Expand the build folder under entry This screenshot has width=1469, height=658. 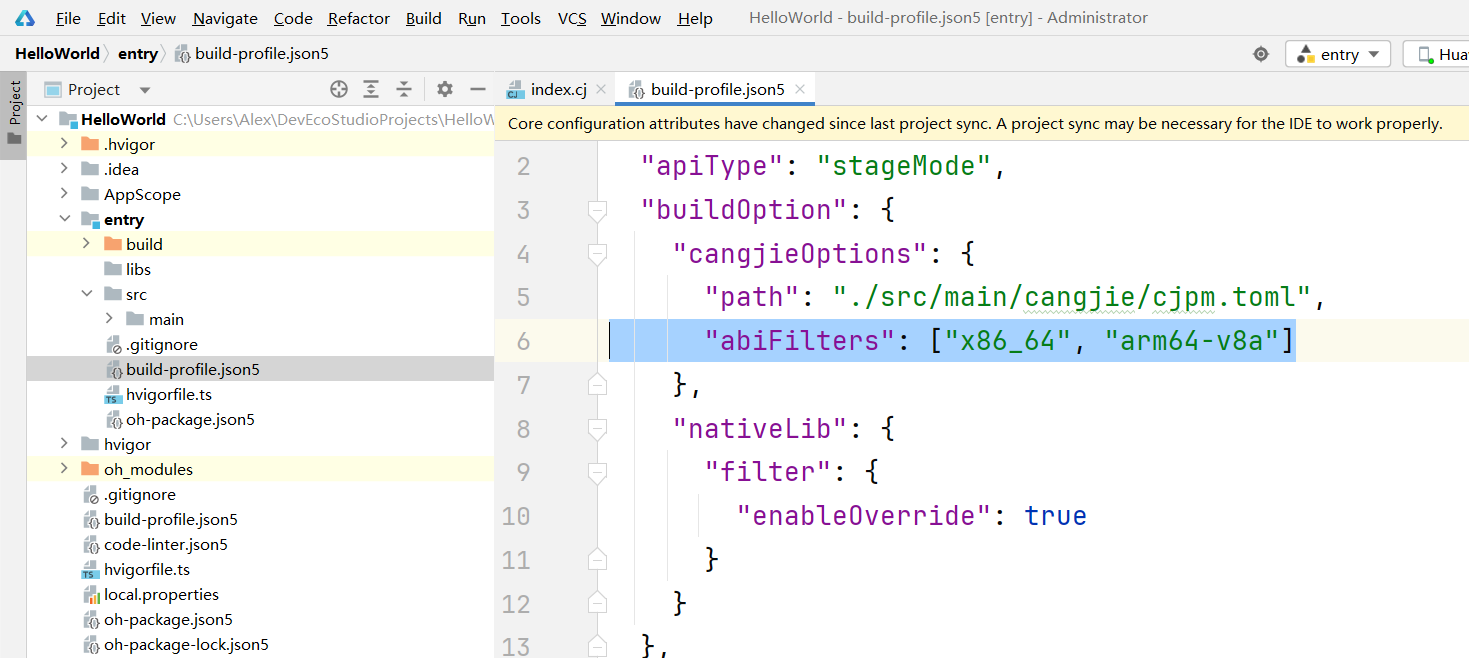[86, 244]
